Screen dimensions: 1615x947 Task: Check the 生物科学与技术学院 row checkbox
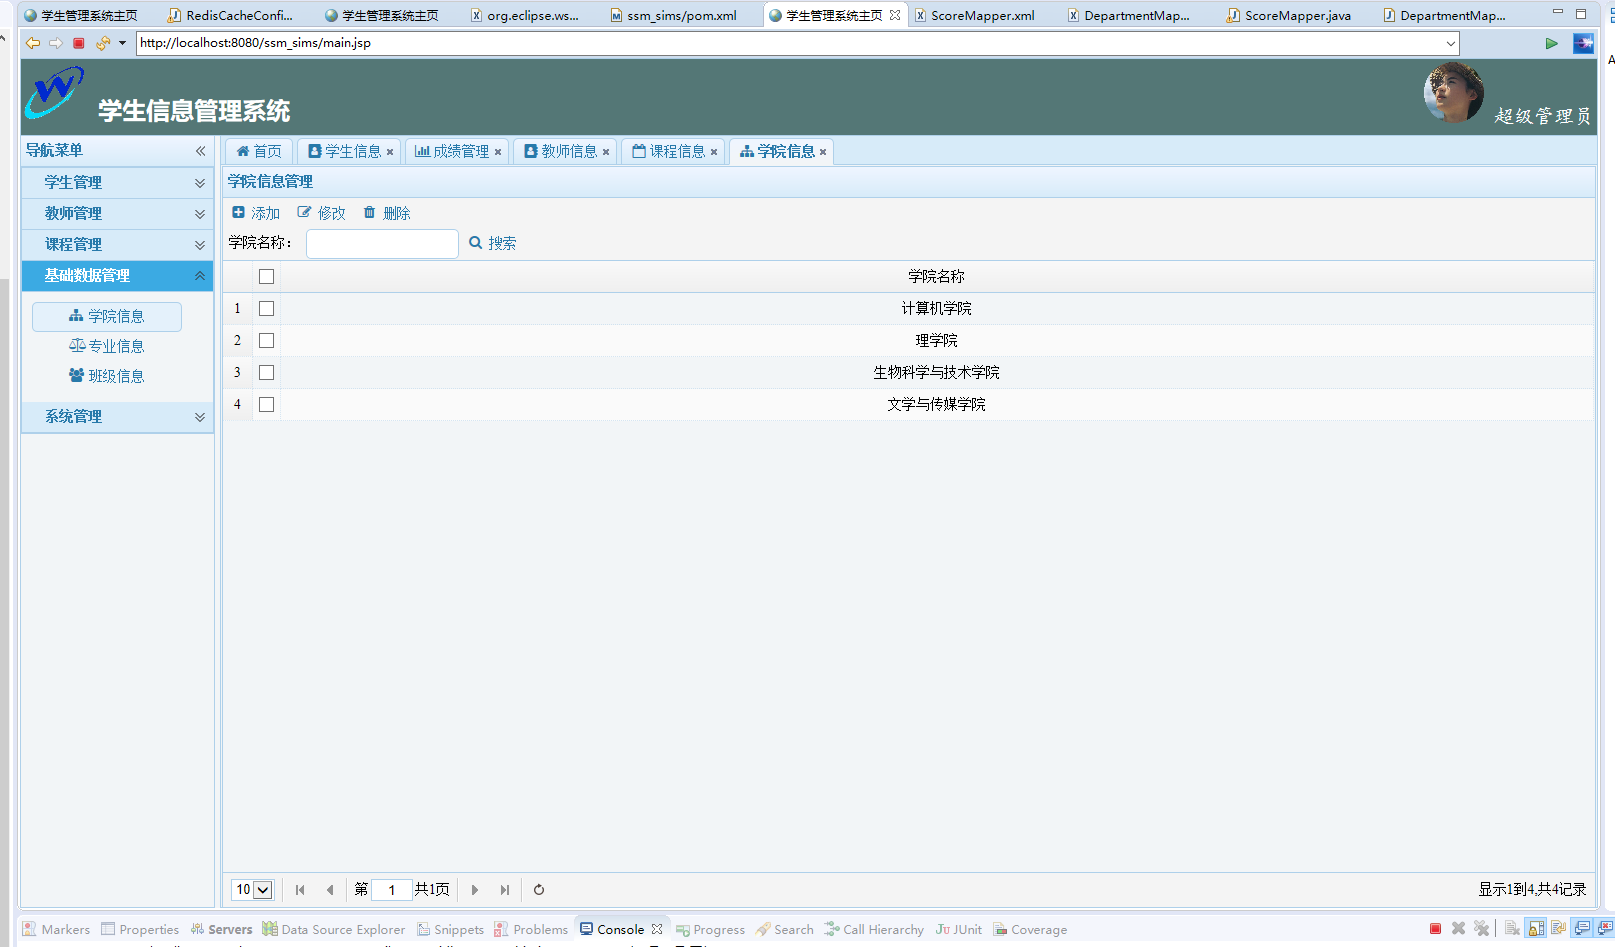266,373
